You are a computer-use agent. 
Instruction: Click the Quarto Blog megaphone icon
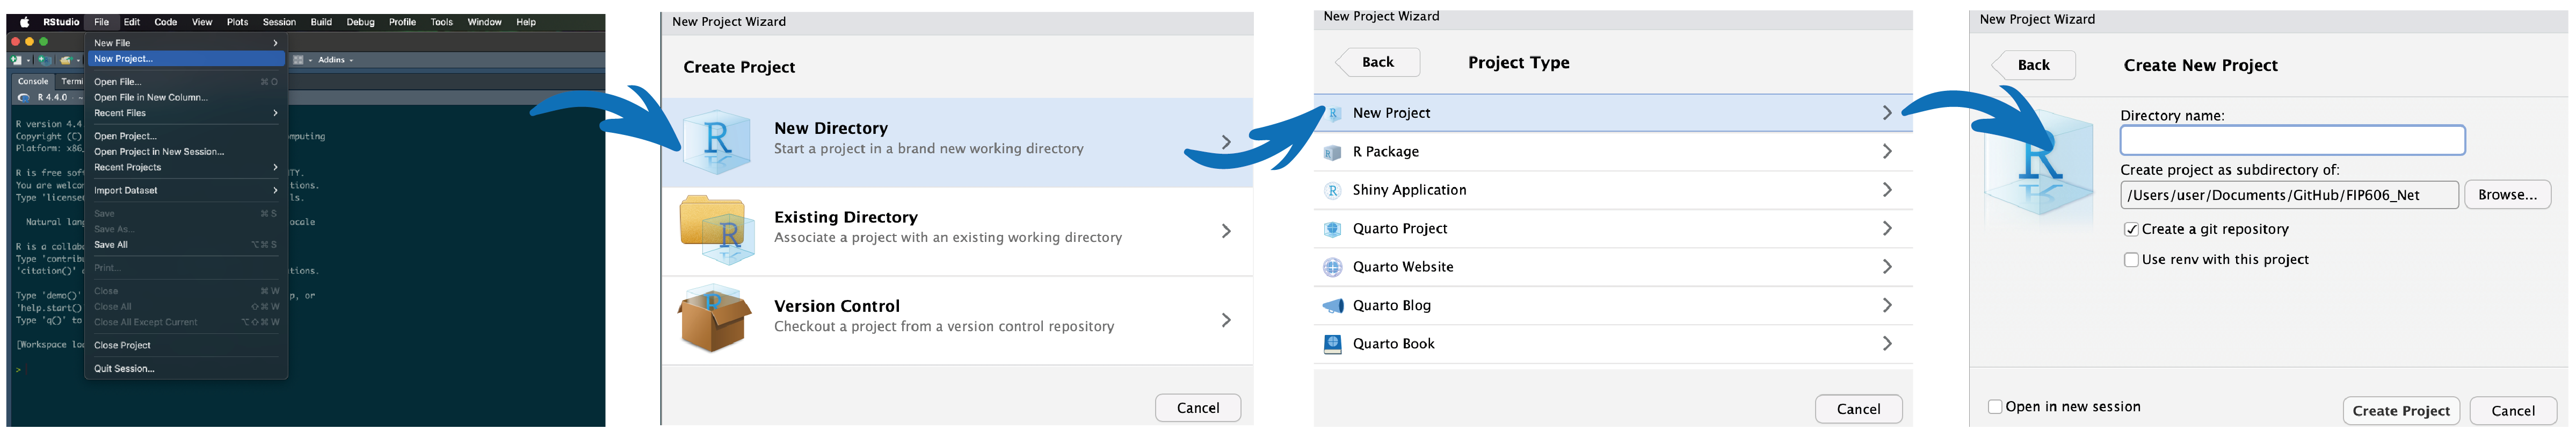point(1332,305)
